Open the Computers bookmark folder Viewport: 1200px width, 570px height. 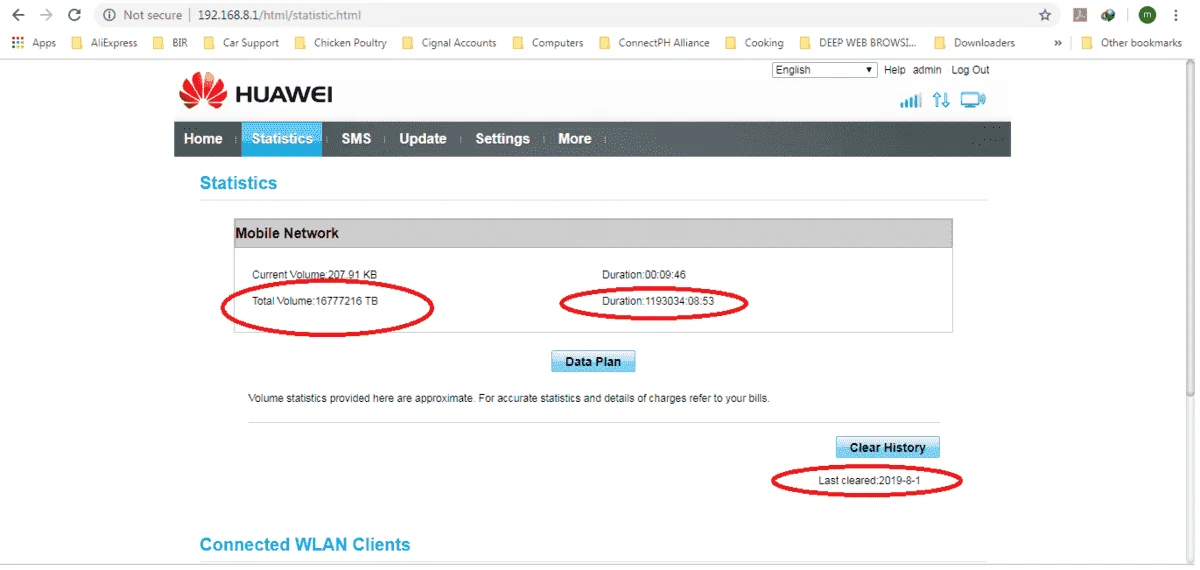[547, 43]
